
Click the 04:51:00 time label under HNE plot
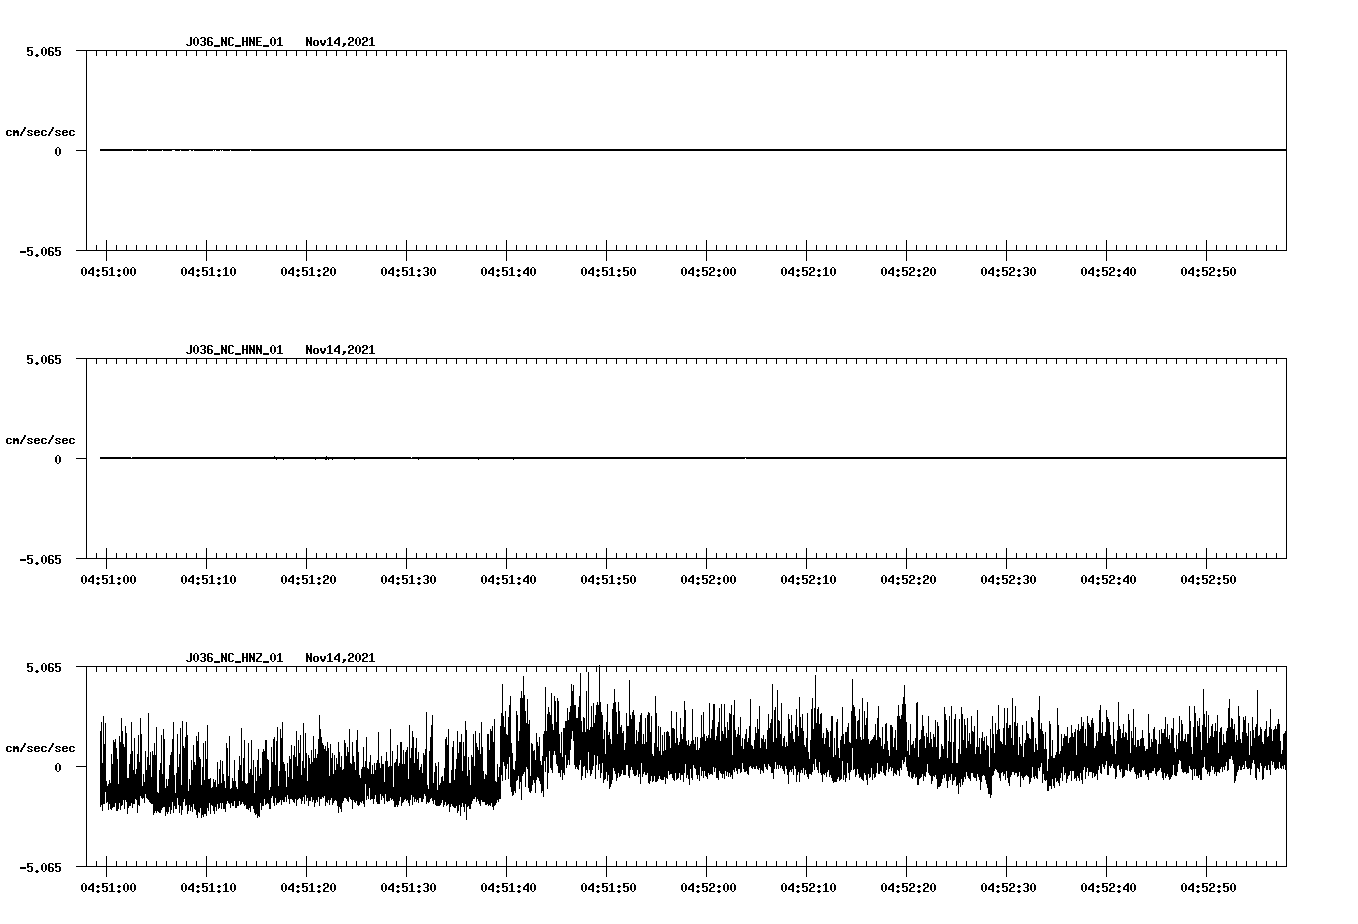click(x=108, y=272)
